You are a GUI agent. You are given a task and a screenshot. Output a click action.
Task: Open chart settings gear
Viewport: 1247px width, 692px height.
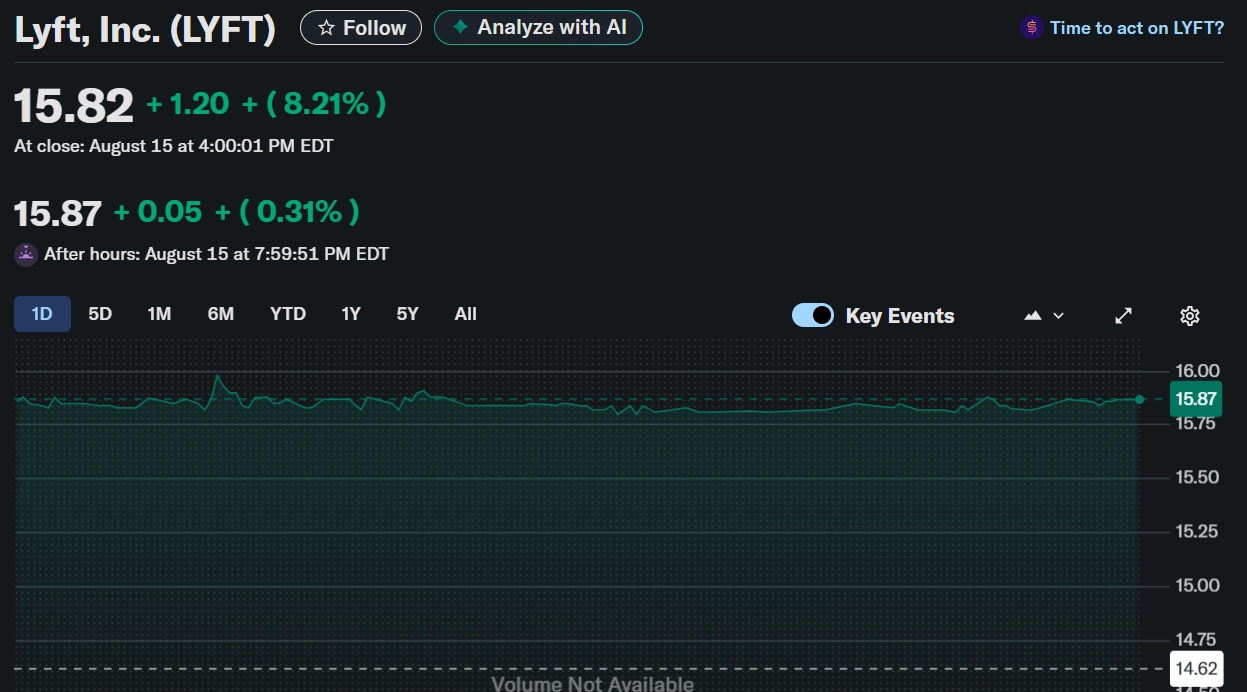click(1190, 316)
